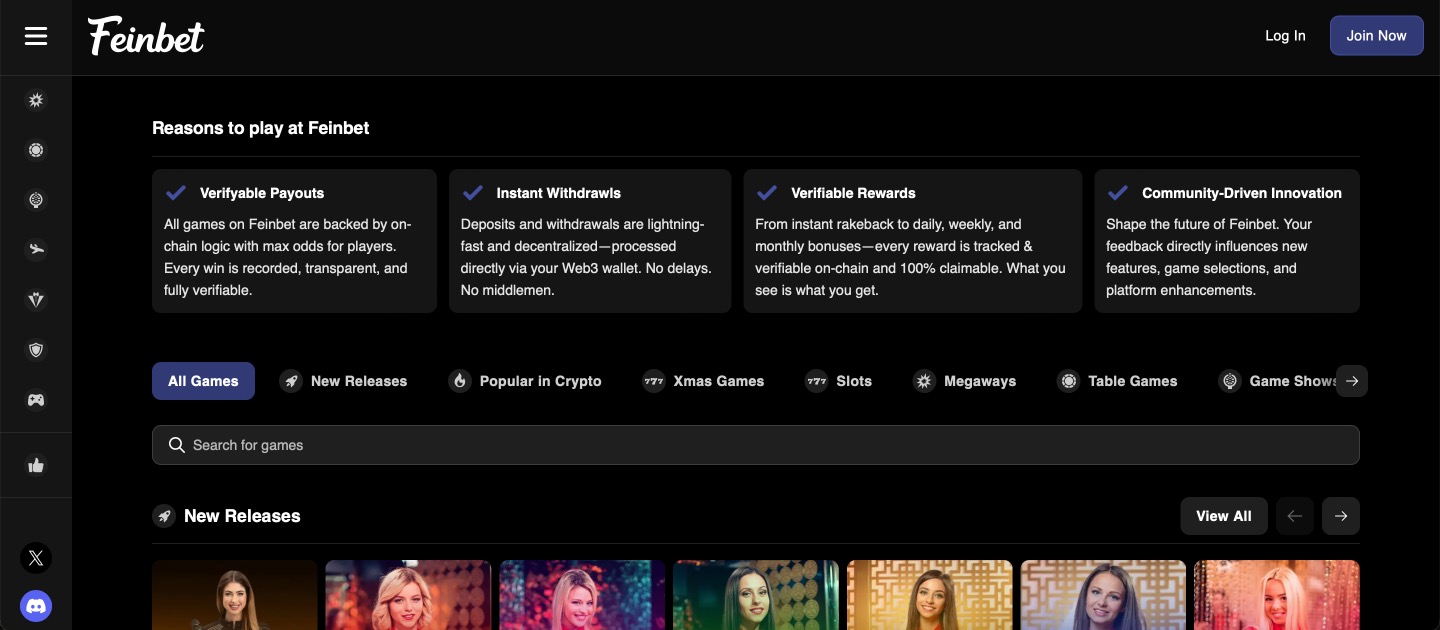The height and width of the screenshot is (630, 1440).
Task: Click the game controller sidebar icon
Action: pos(36,400)
